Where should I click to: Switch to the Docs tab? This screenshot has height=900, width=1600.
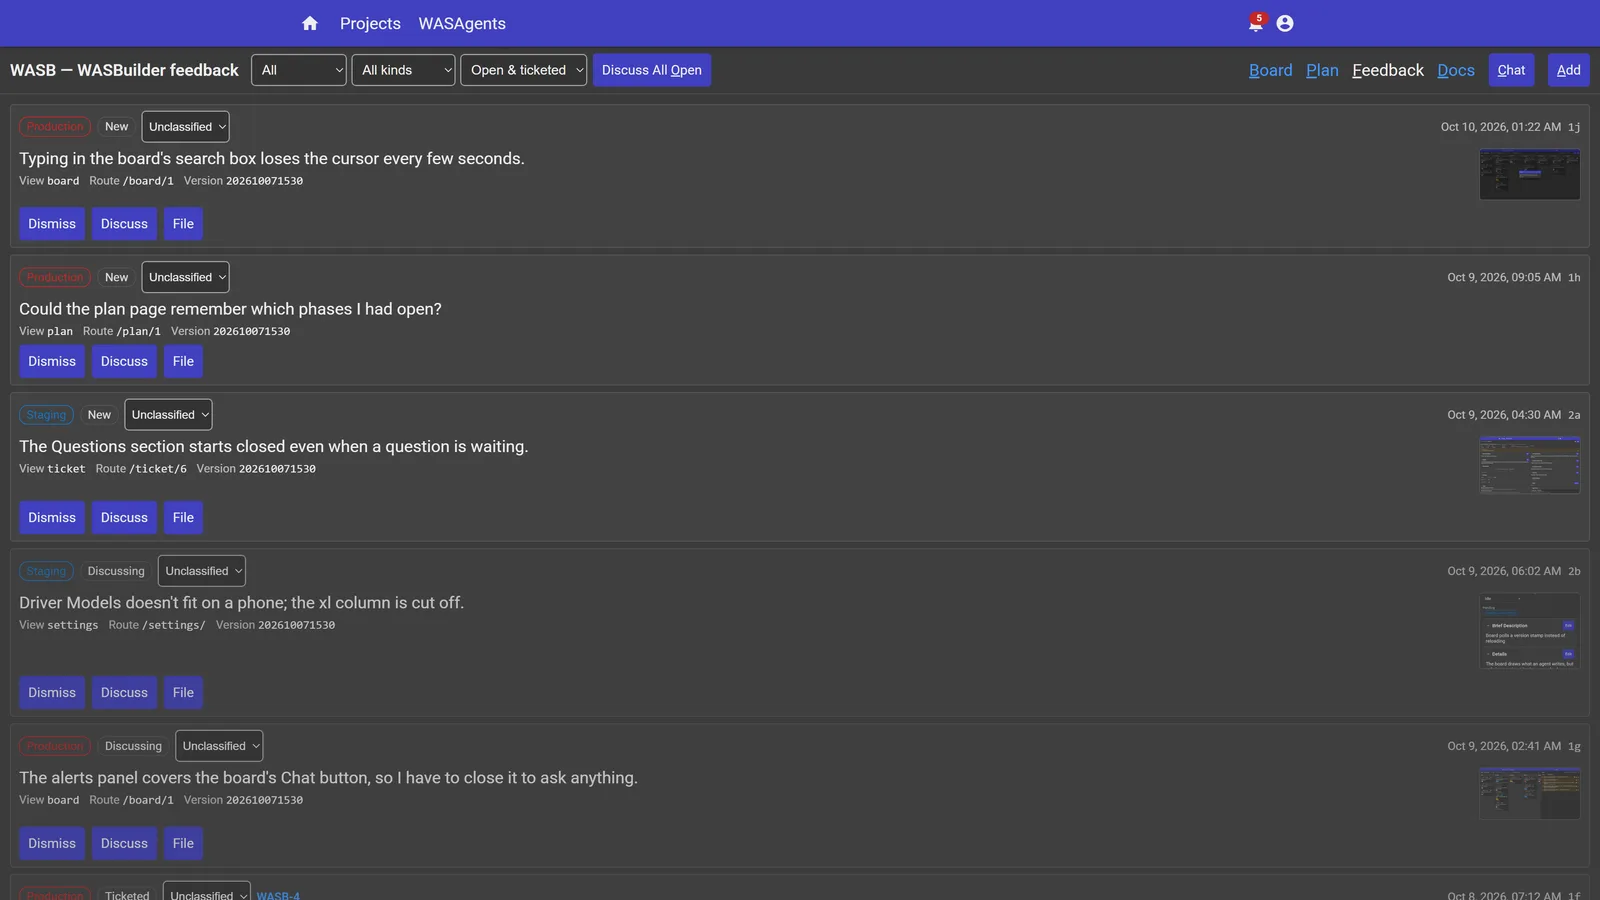(x=1456, y=70)
